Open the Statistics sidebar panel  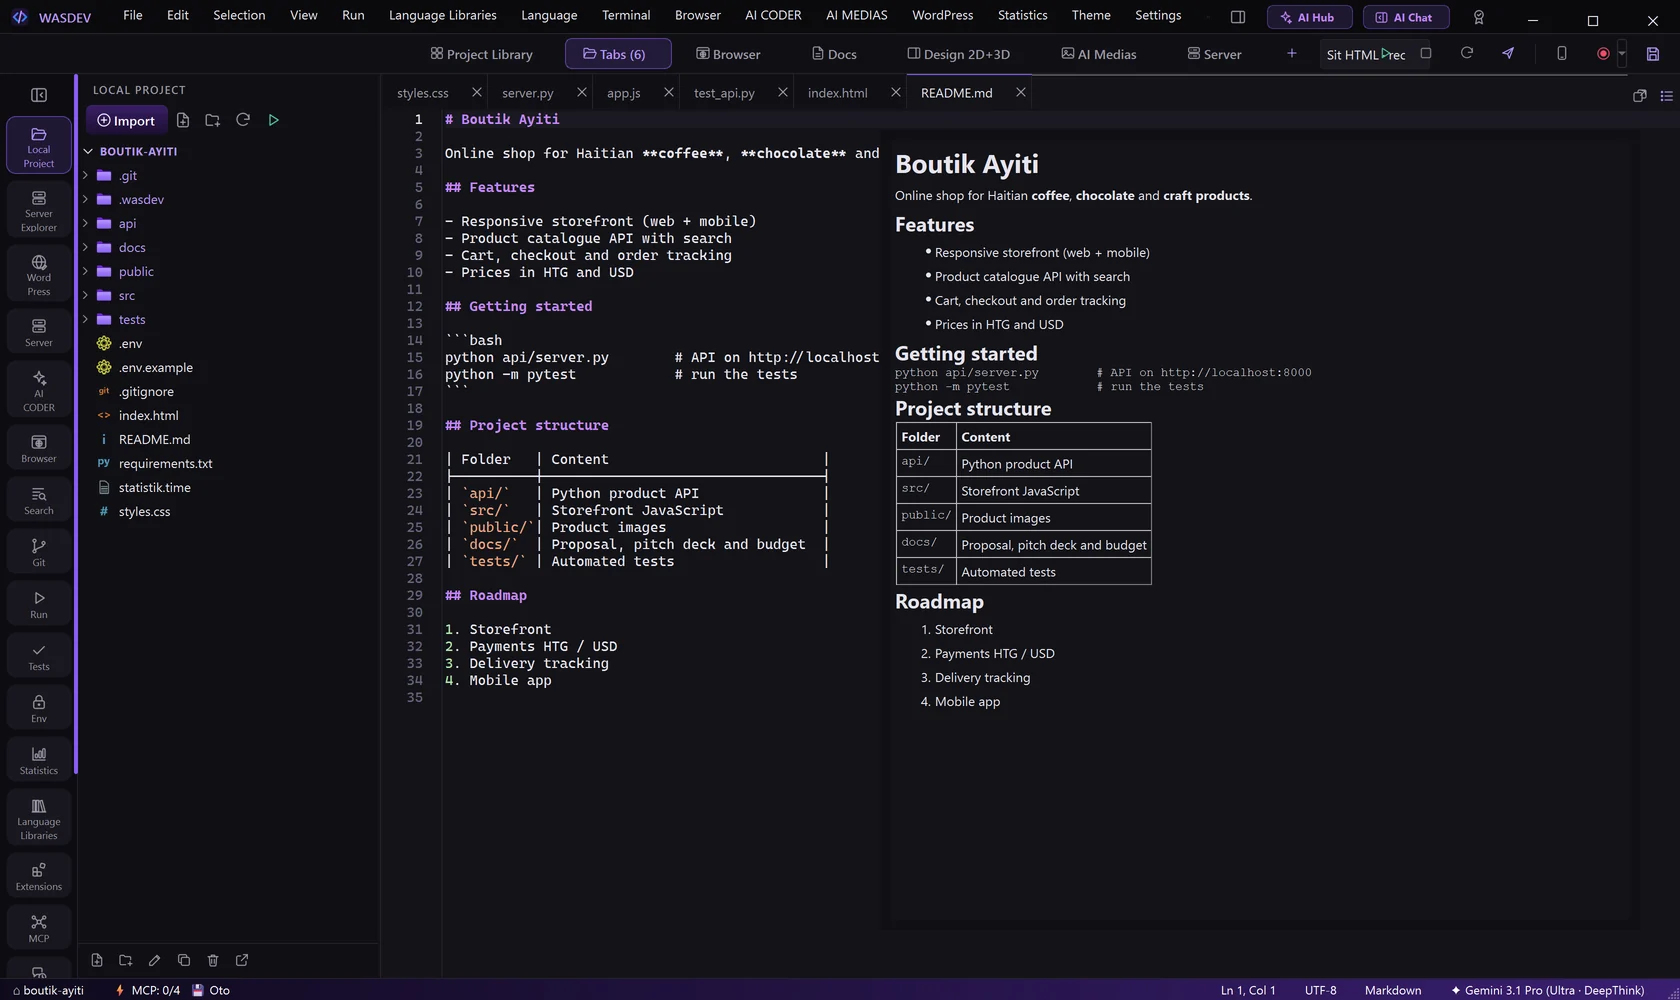tap(39, 760)
